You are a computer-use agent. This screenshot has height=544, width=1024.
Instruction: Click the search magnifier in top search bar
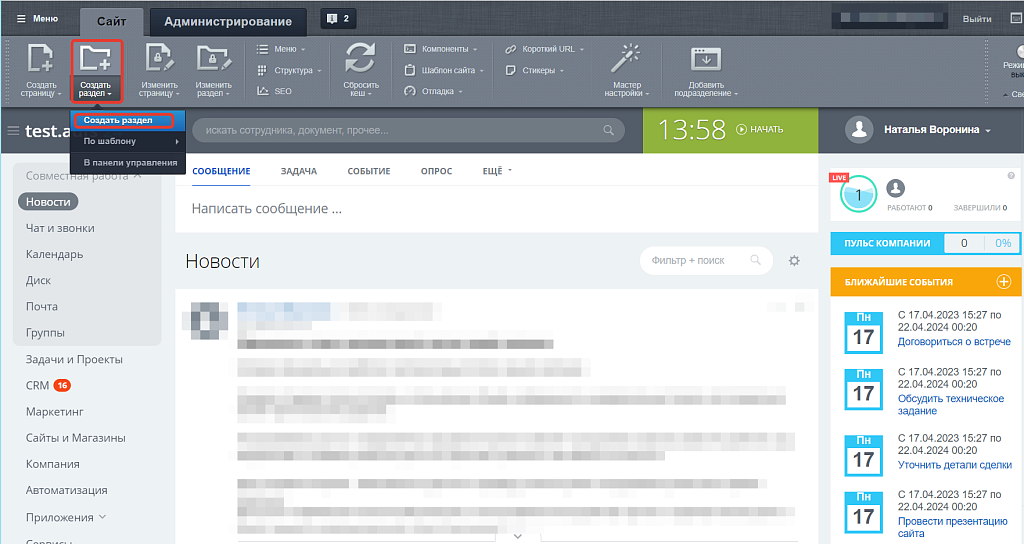pyautogui.click(x=608, y=130)
